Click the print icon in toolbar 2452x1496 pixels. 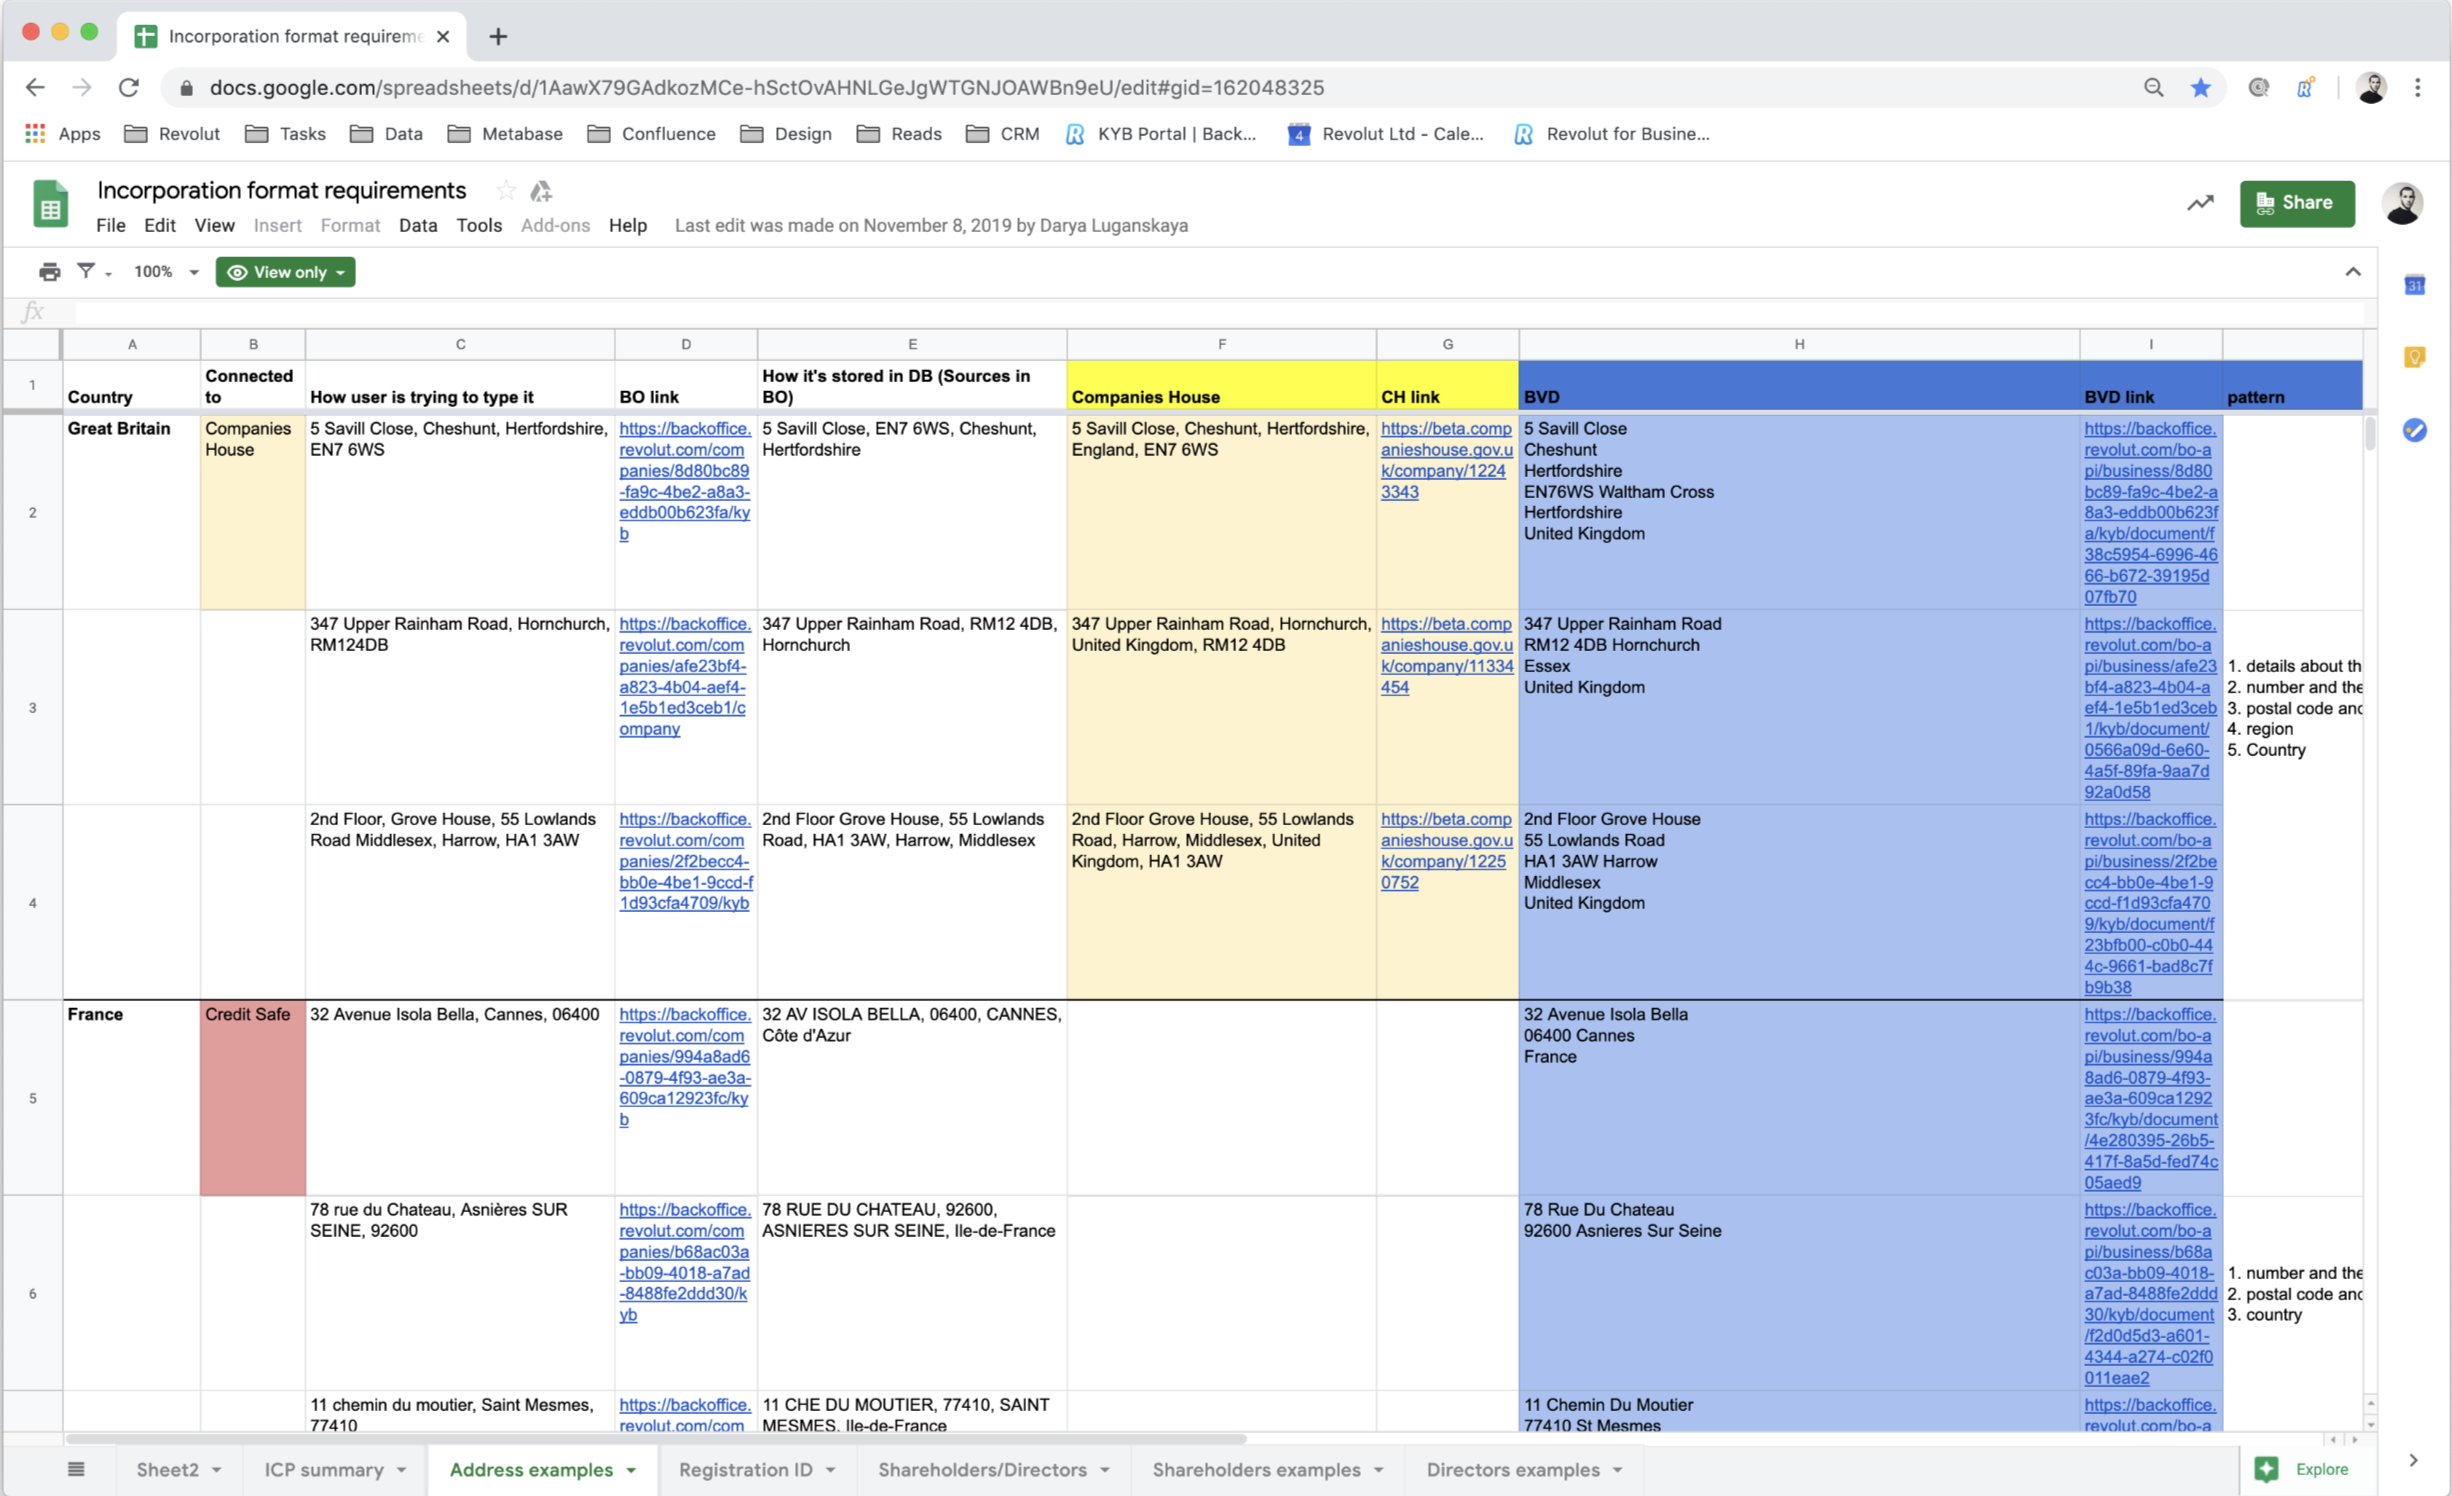(49, 272)
